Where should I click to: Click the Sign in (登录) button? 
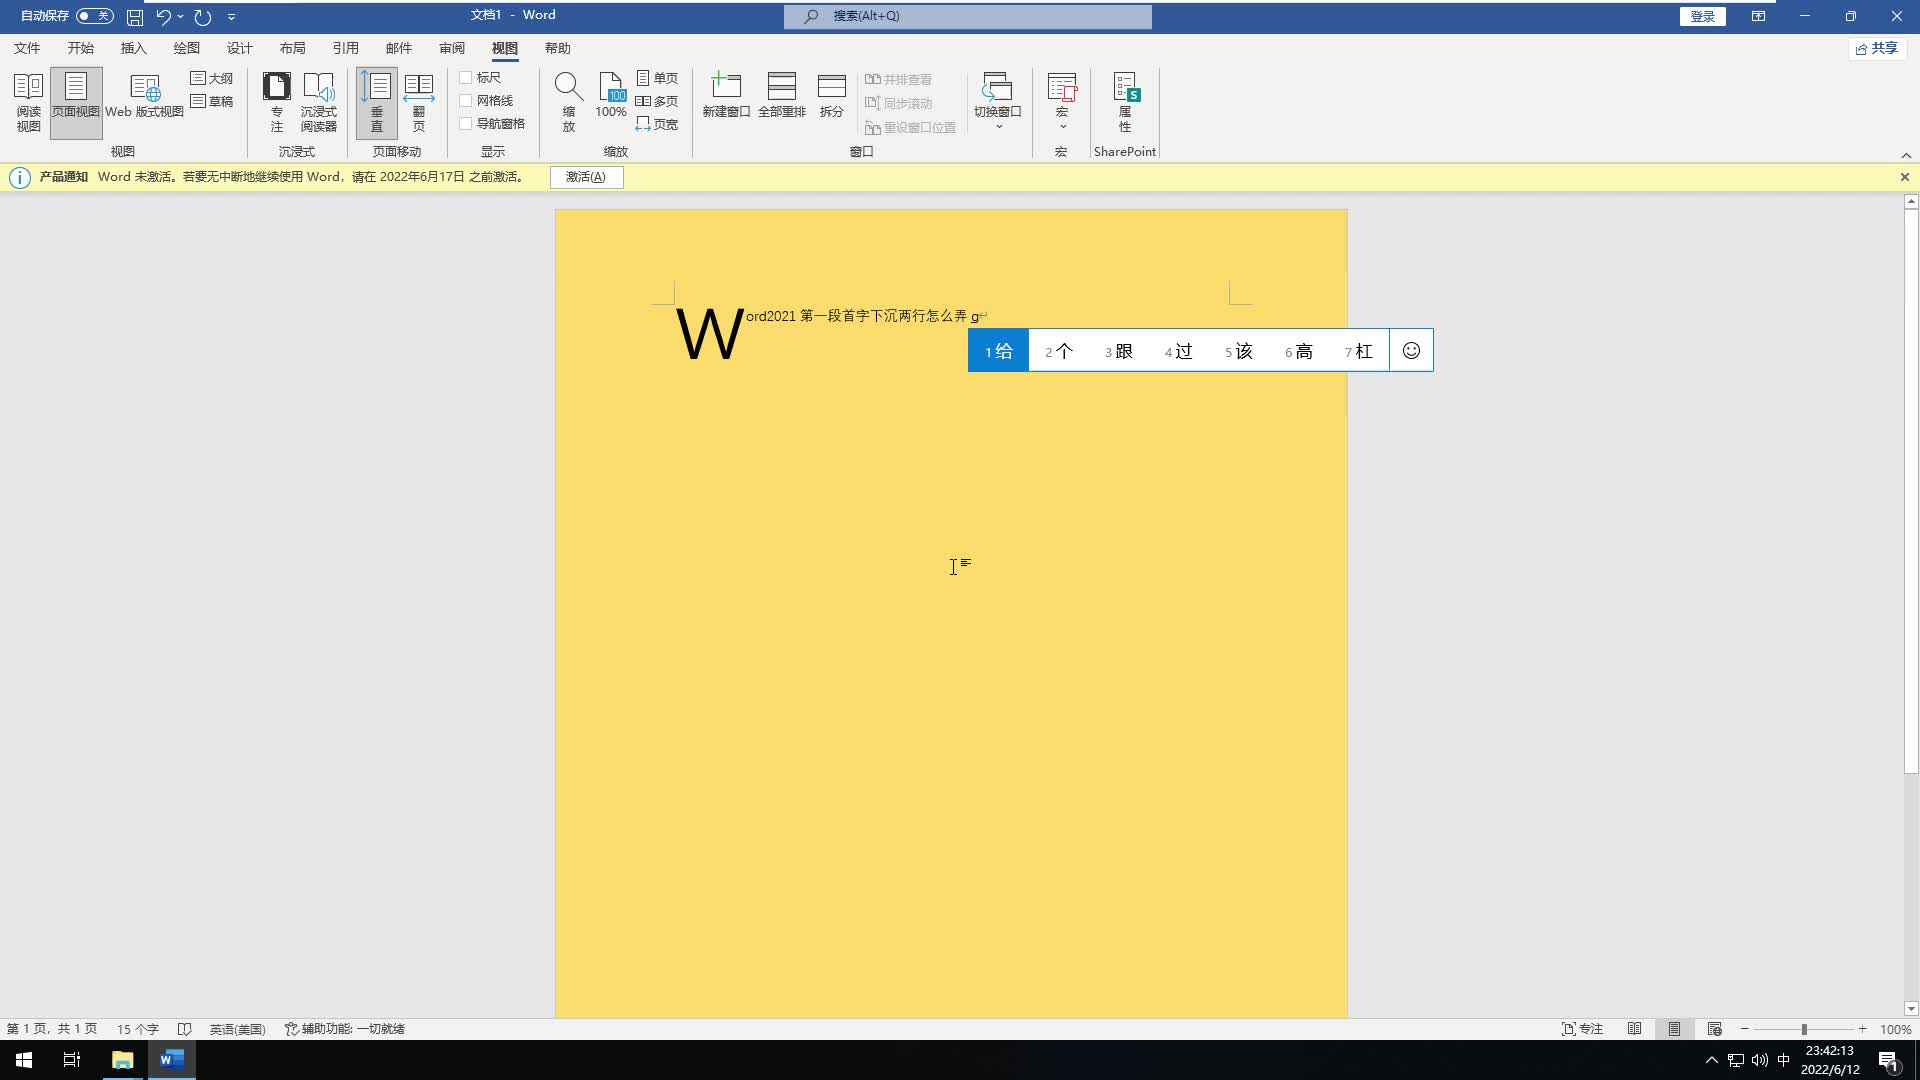click(1702, 16)
